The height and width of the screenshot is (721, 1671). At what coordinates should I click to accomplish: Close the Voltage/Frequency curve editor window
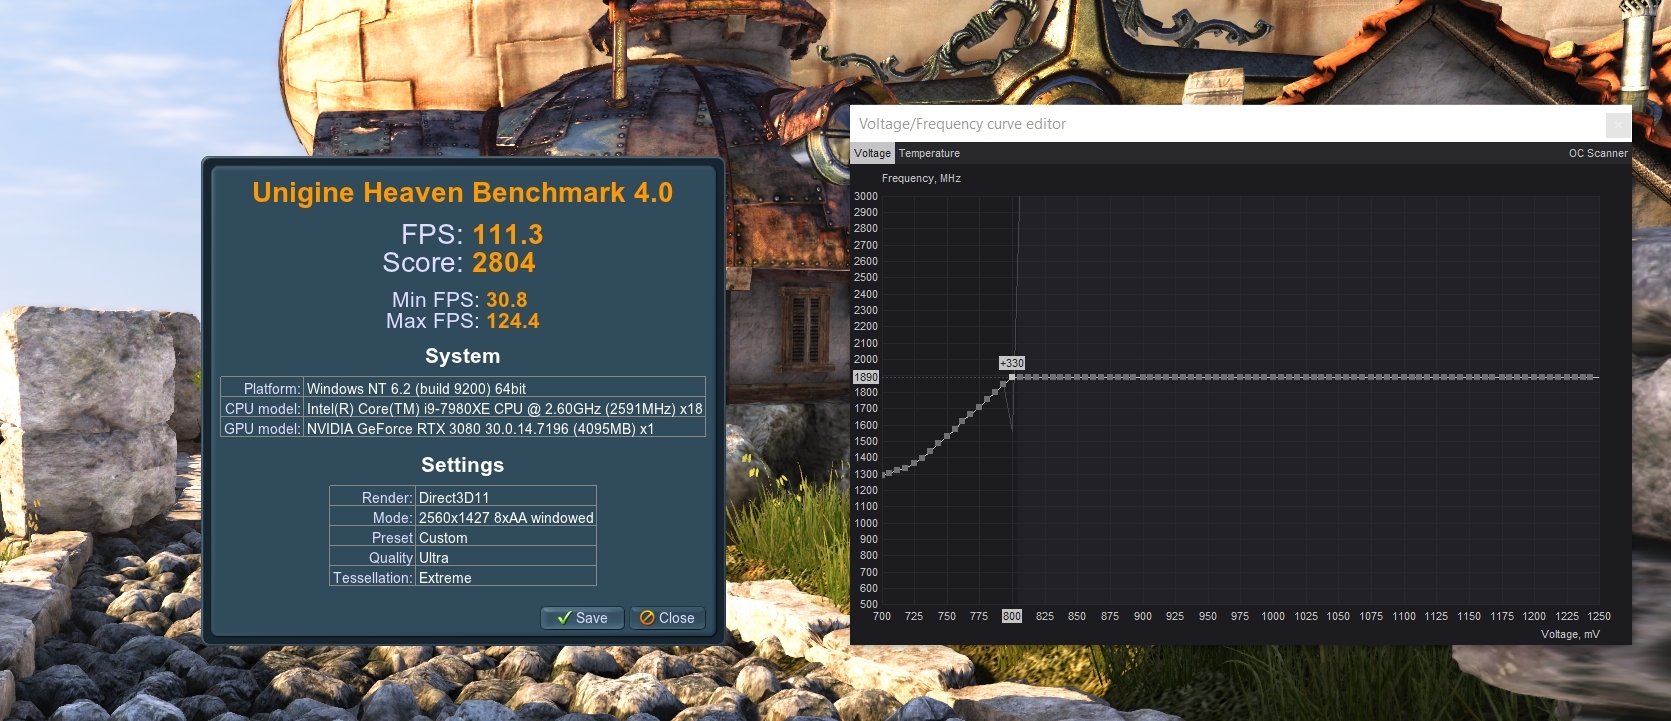(x=1617, y=124)
